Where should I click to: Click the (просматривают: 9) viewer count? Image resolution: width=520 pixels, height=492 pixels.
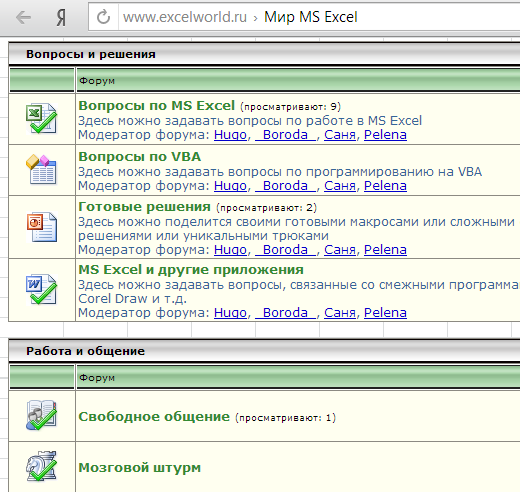290,107
